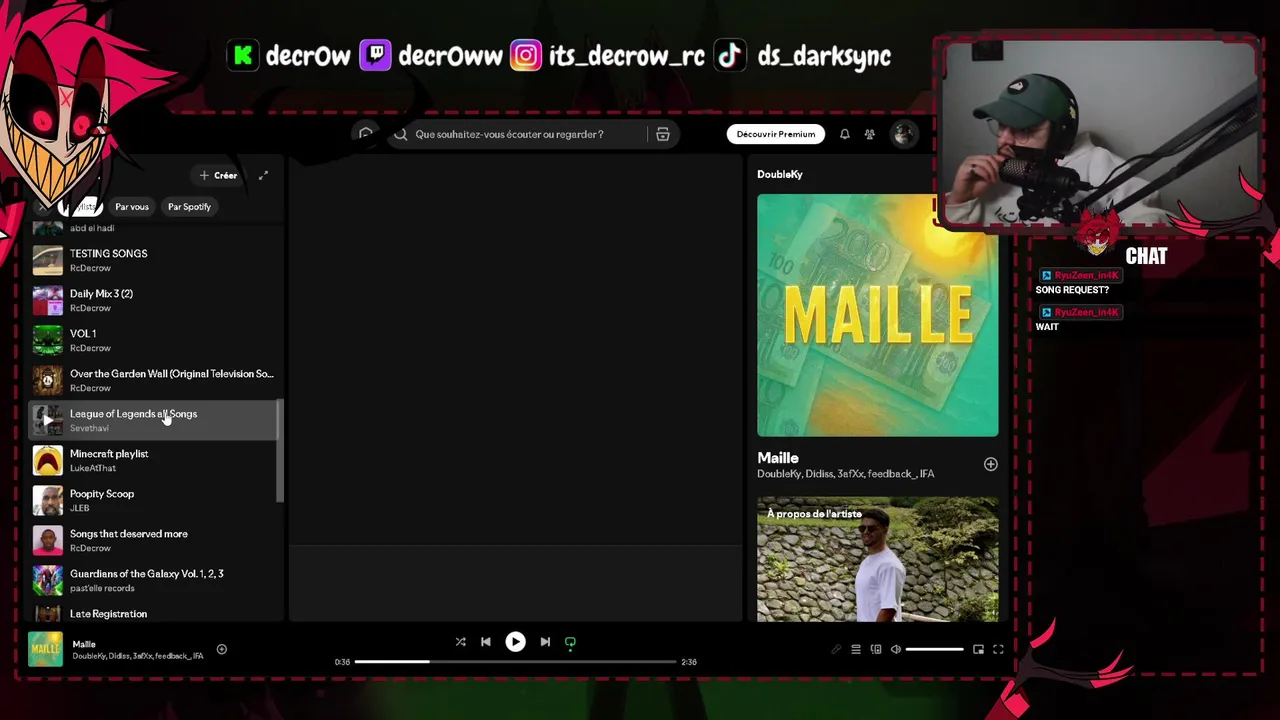Click artist names under Maille in right panel

(x=846, y=474)
